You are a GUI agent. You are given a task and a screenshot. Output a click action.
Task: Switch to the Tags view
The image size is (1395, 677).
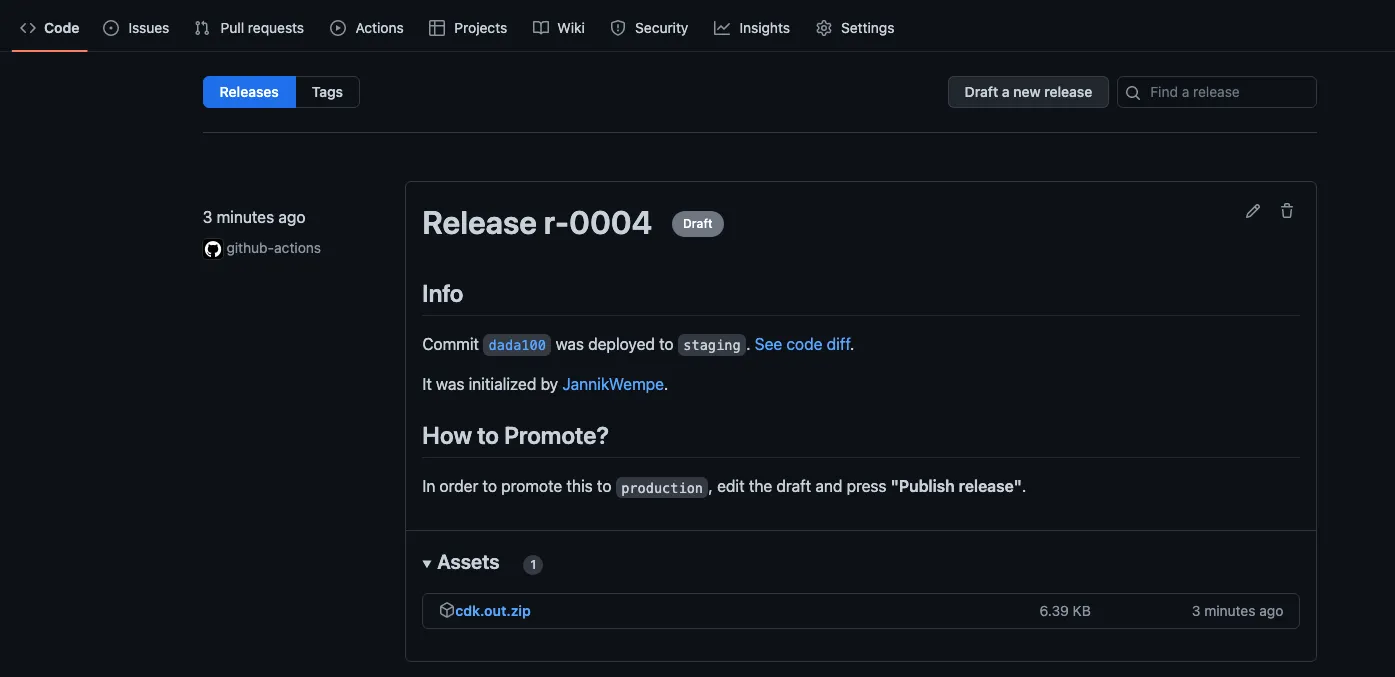coord(327,92)
